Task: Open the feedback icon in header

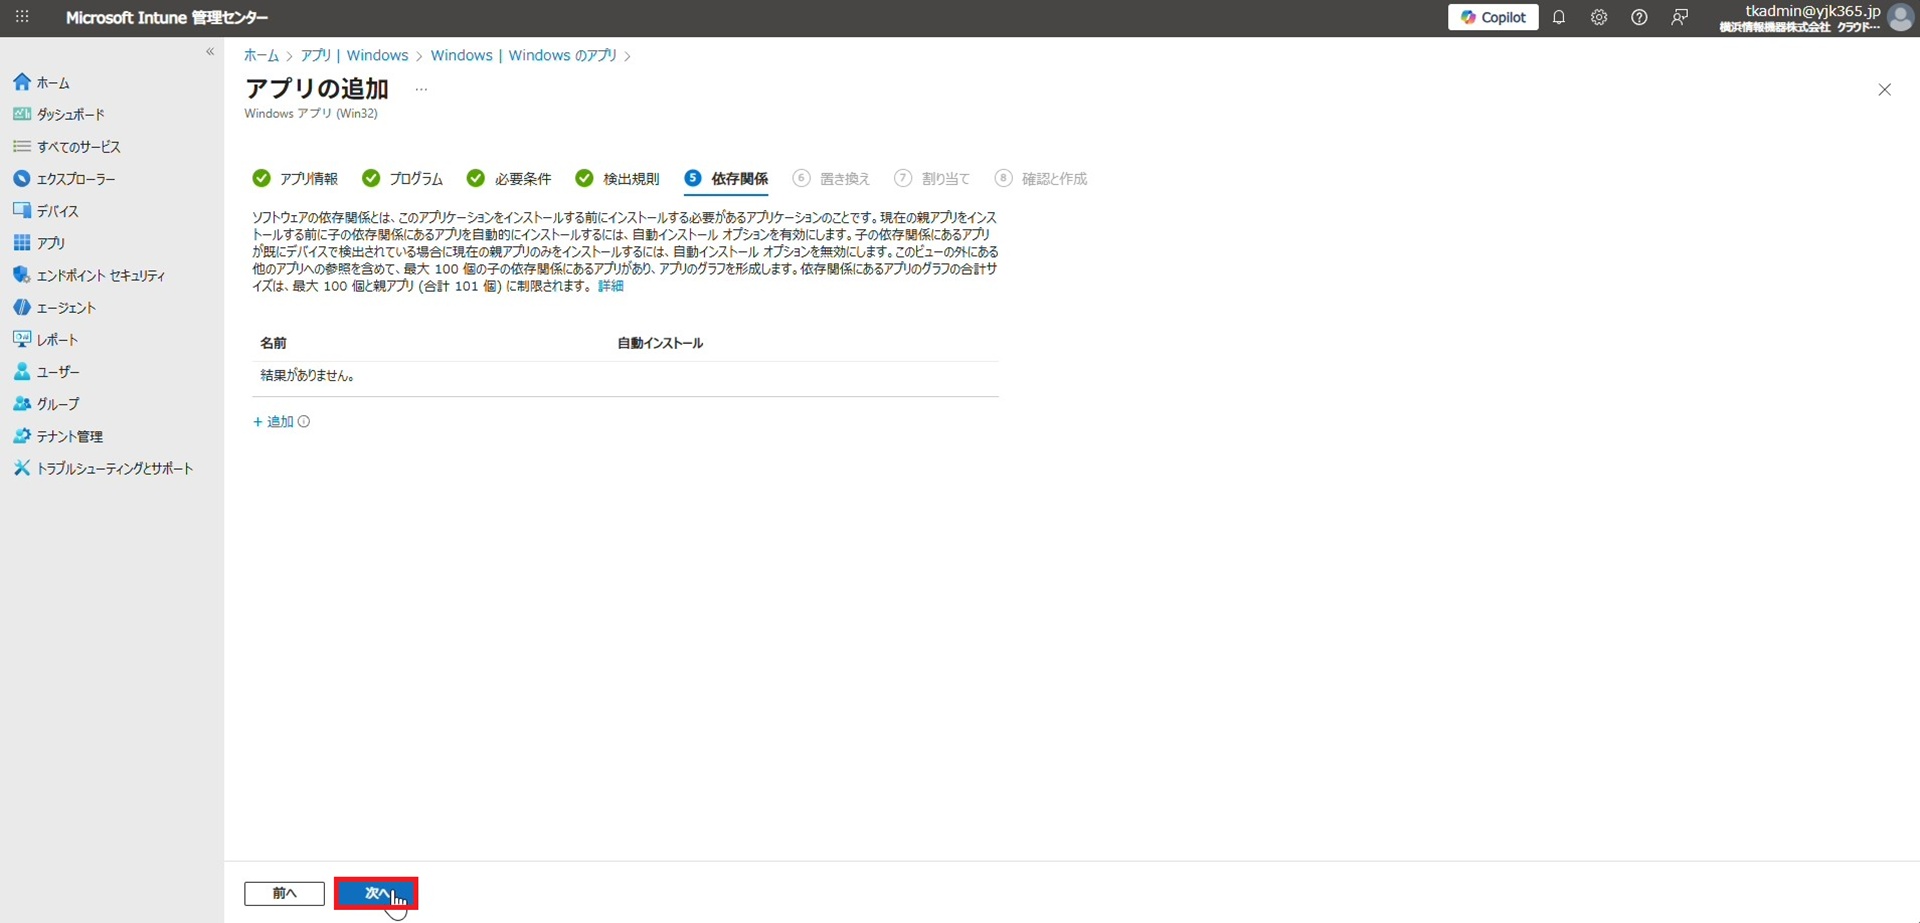Action: [x=1679, y=18]
